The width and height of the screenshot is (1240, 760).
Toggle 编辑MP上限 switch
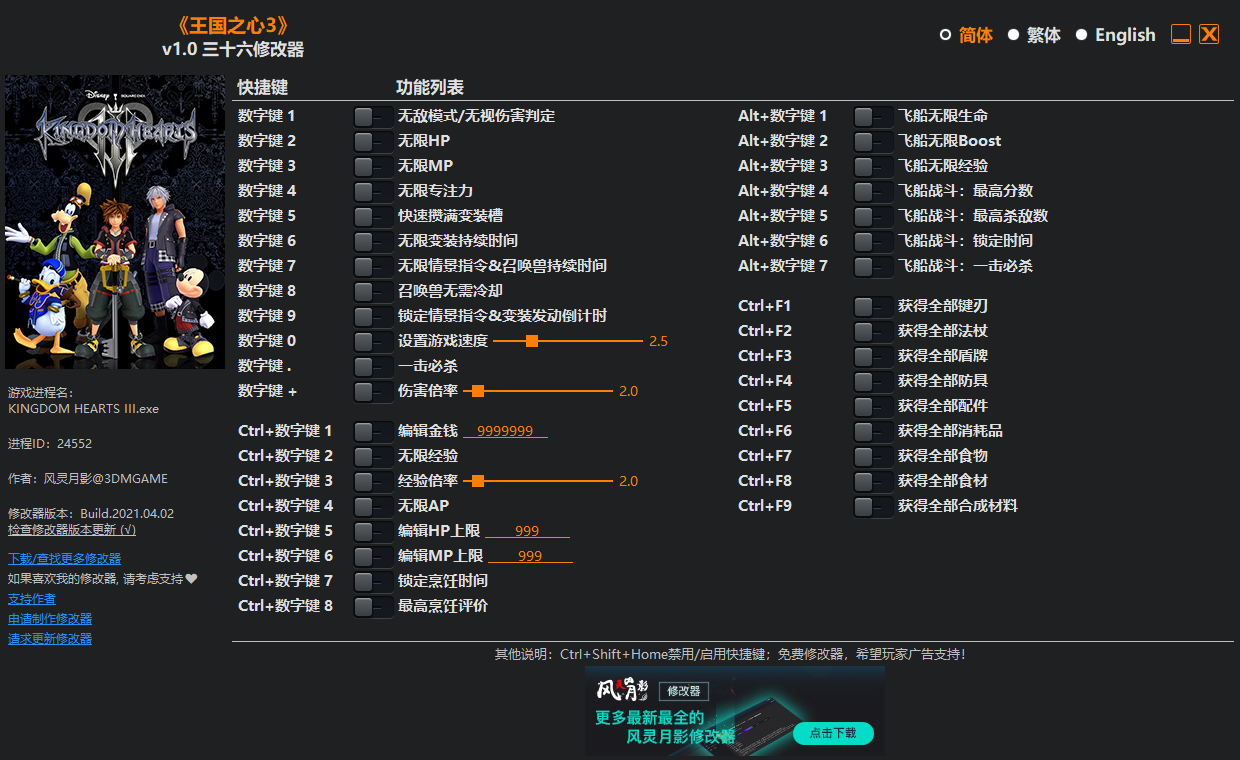click(x=373, y=556)
